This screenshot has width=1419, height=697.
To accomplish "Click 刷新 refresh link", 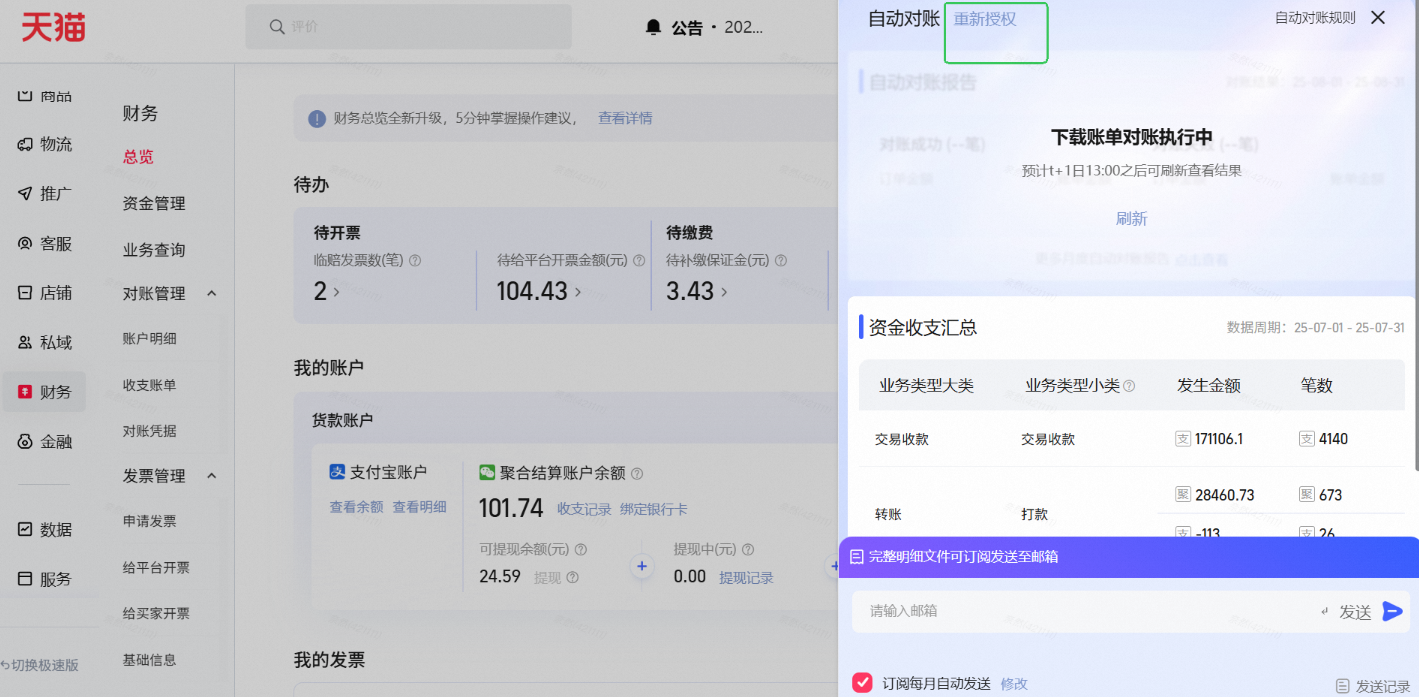I will 1131,218.
